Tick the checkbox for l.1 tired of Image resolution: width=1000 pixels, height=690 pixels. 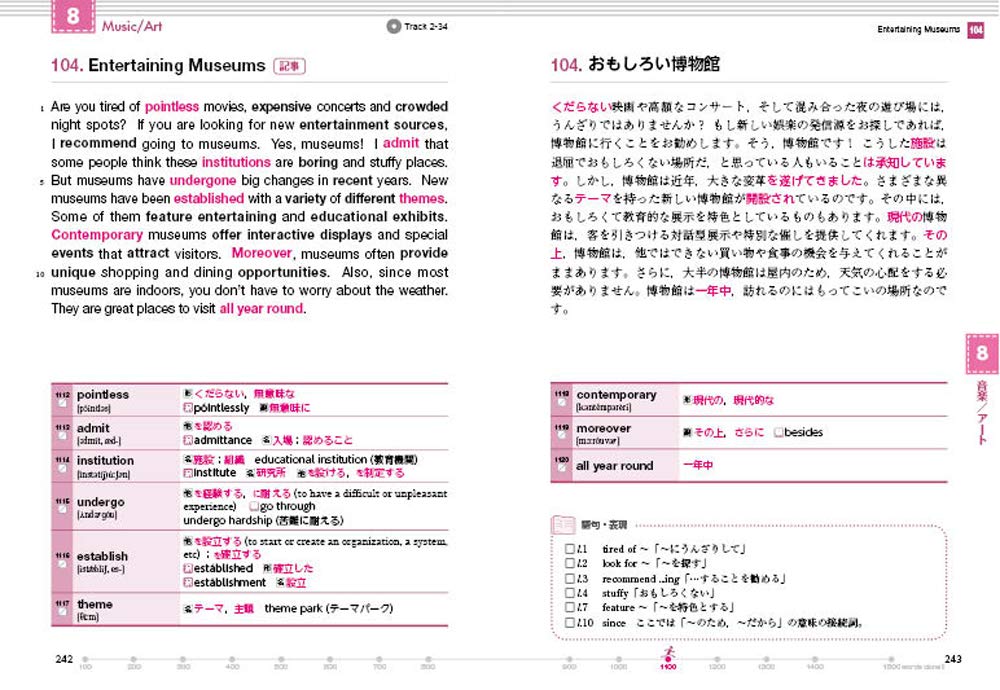[x=570, y=548]
